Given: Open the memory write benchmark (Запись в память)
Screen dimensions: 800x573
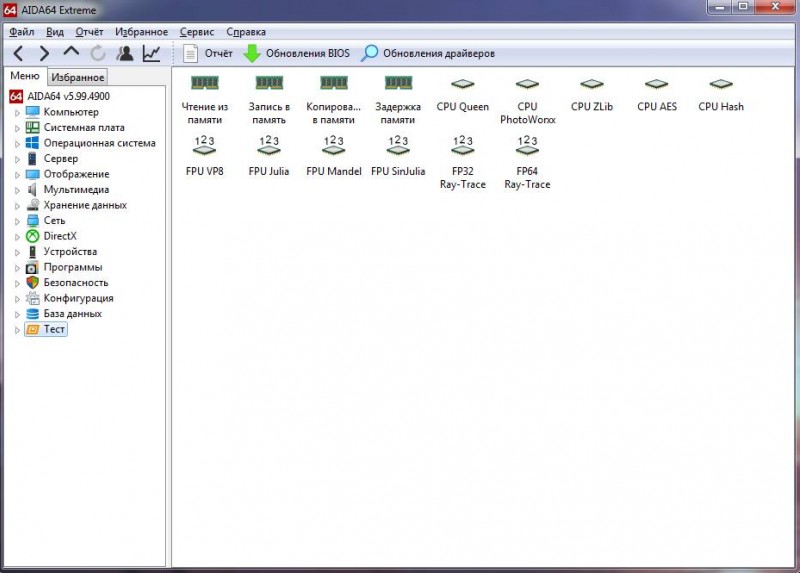Looking at the screenshot, I should tap(269, 99).
